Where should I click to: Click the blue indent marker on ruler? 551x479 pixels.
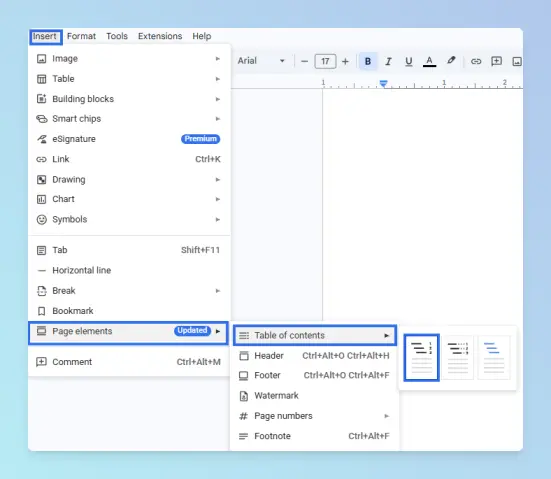pos(383,84)
